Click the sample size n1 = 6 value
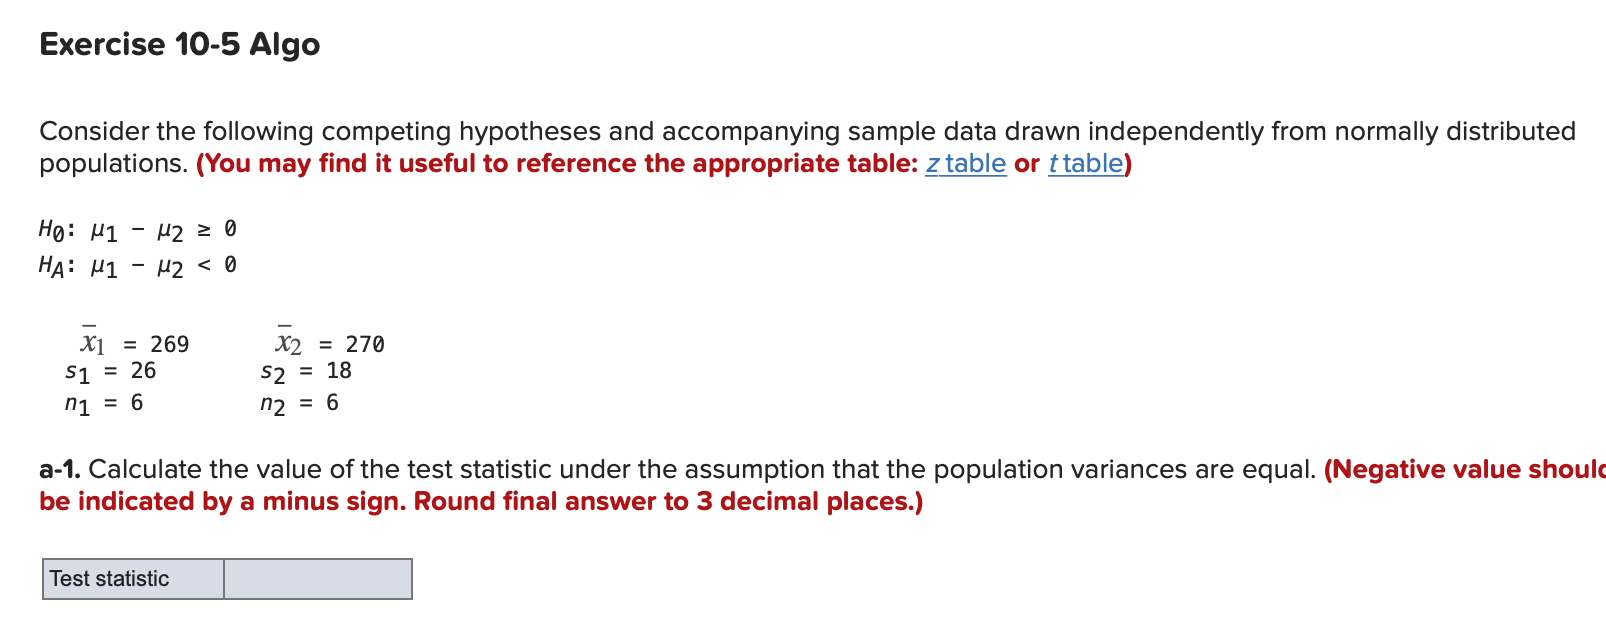This screenshot has width=1606, height=636. pyautogui.click(x=104, y=402)
